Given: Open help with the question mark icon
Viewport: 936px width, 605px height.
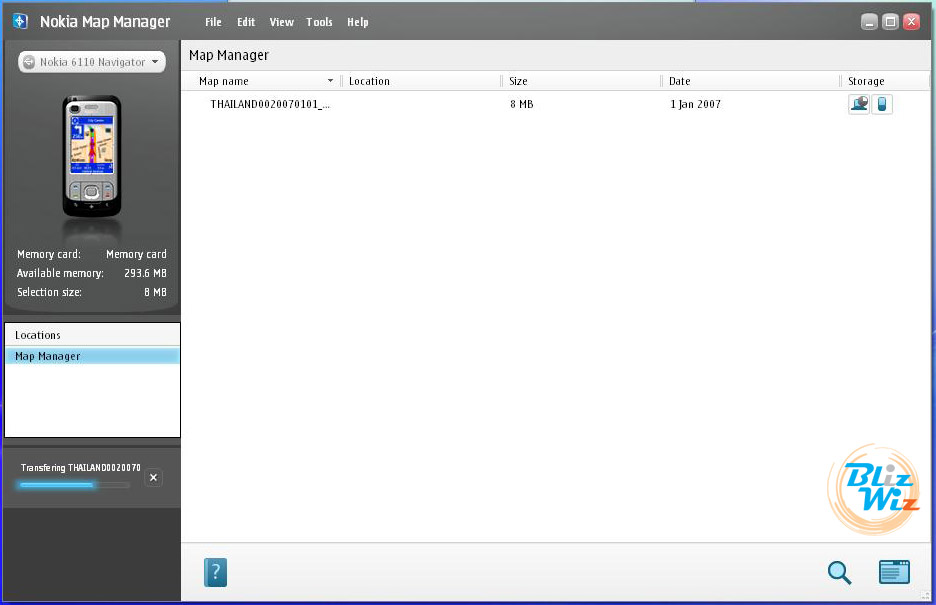Looking at the screenshot, I should pyautogui.click(x=215, y=573).
